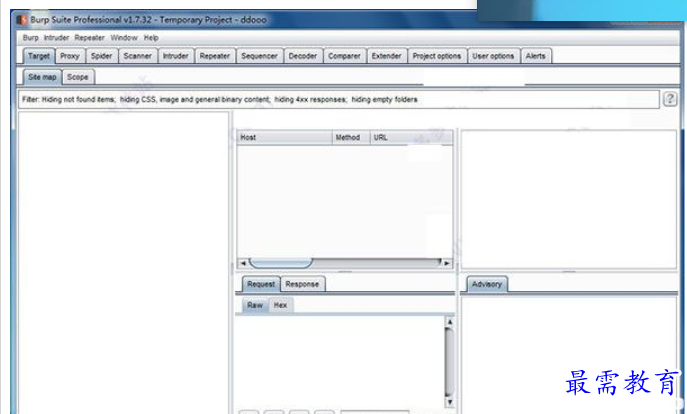Open the Window menu
The width and height of the screenshot is (687, 414).
[124, 38]
